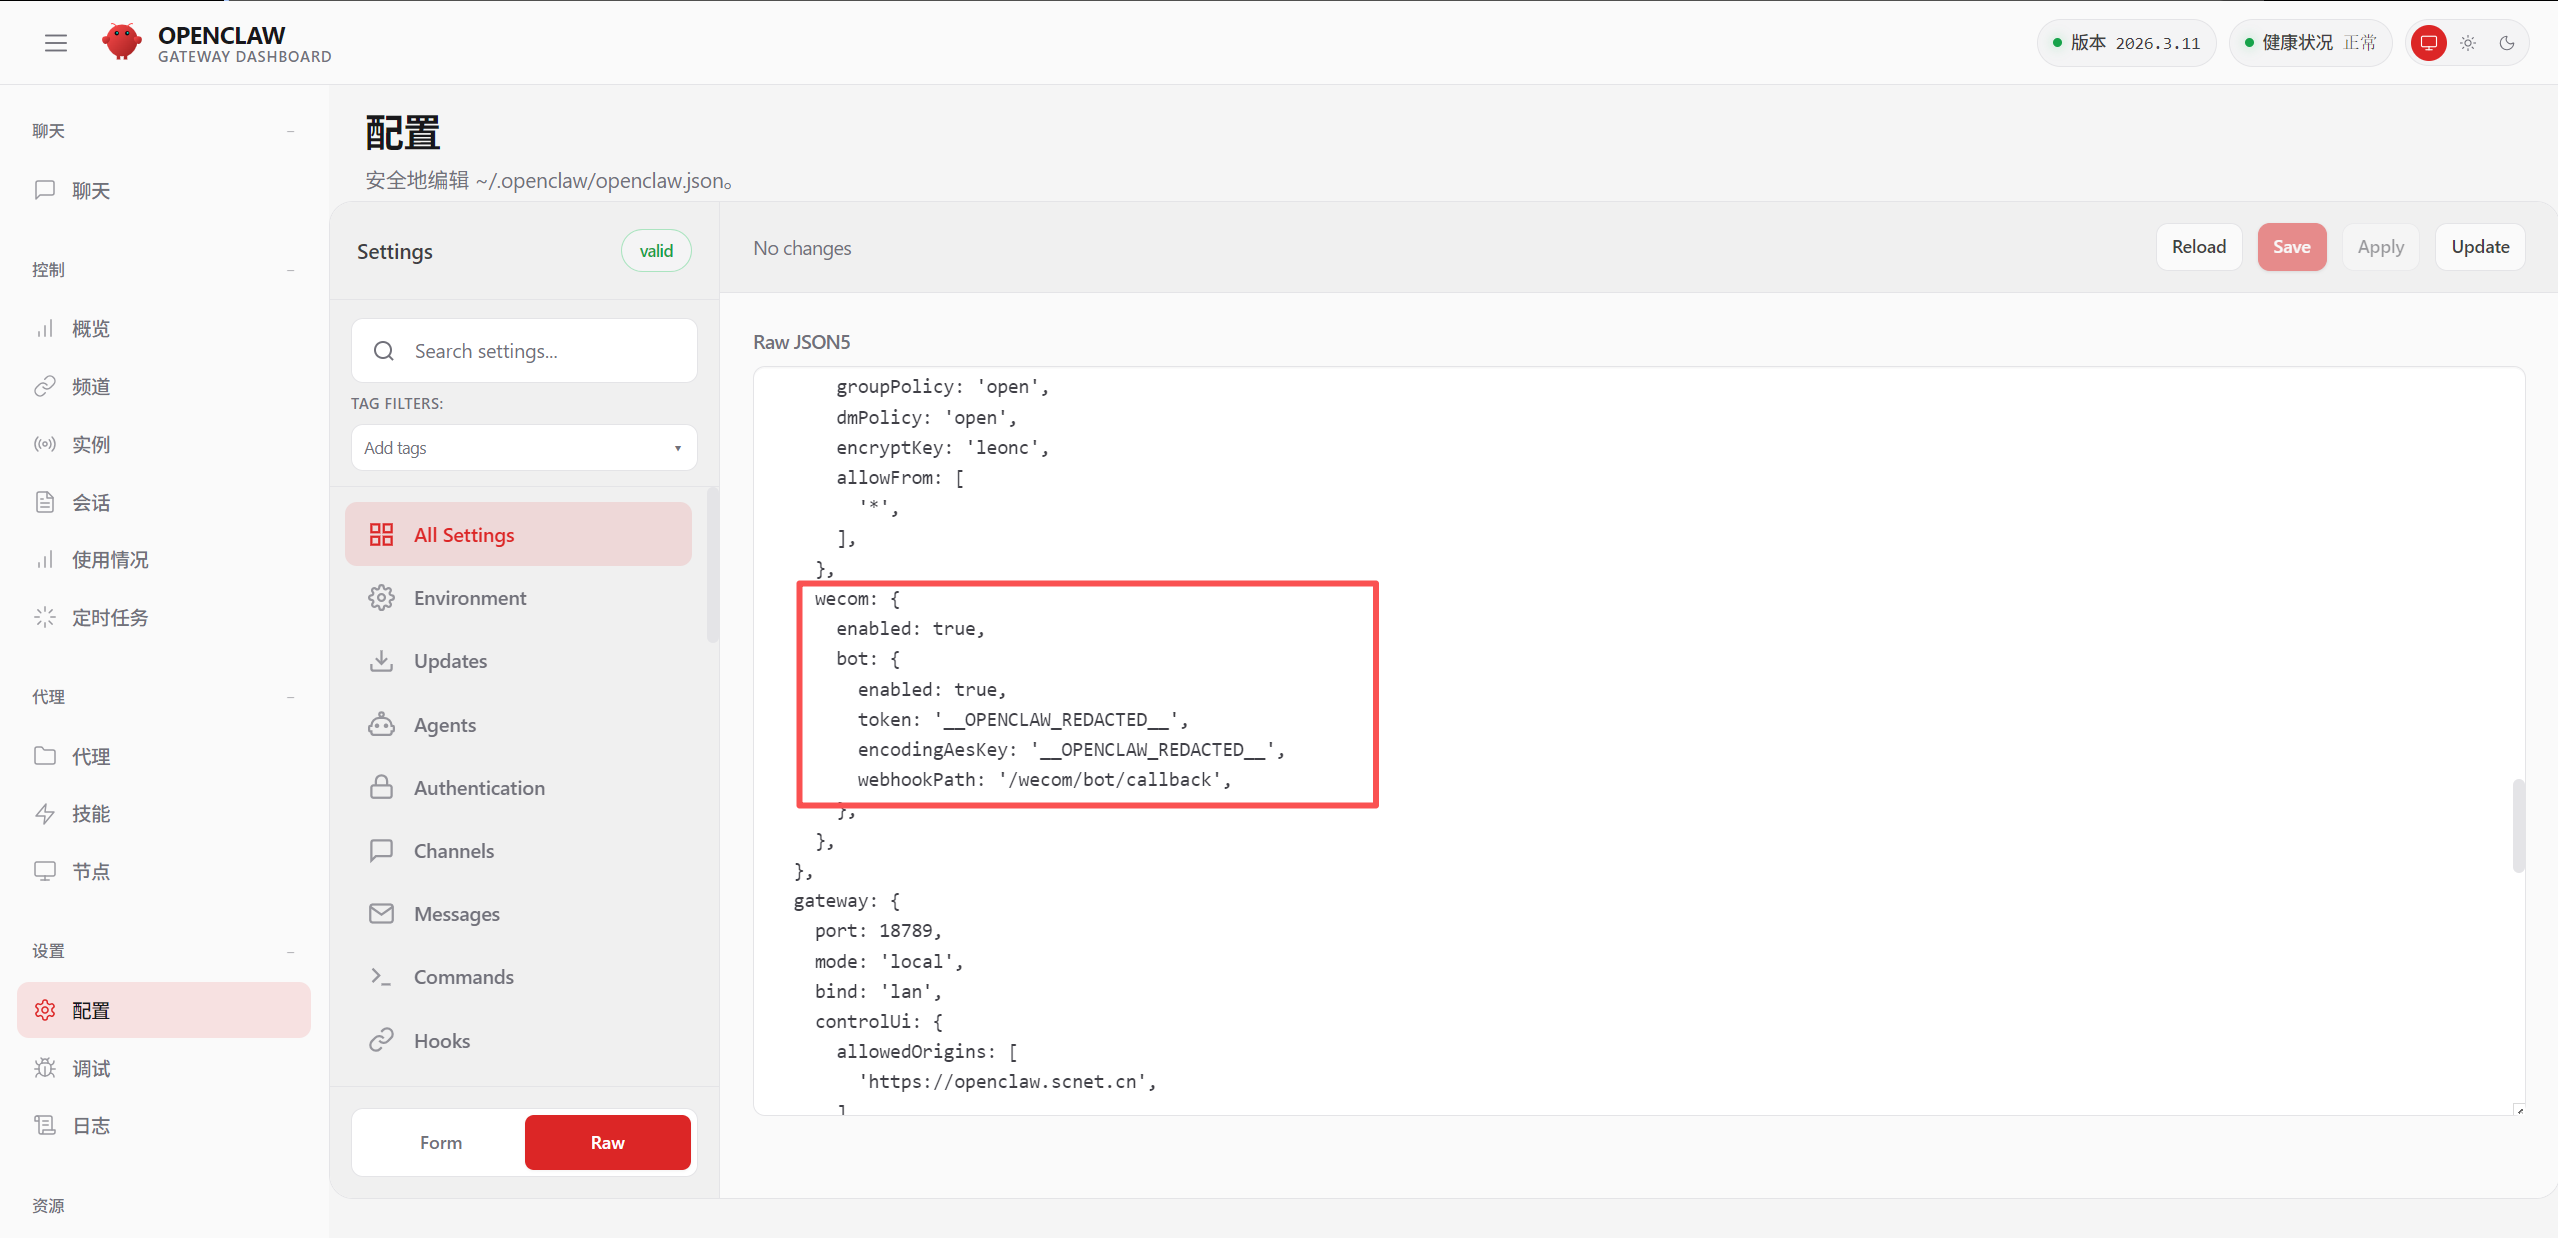Screen dimensions: 2558x1238
Task: Select Authentication lock settings section
Action: pyautogui.click(x=479, y=788)
